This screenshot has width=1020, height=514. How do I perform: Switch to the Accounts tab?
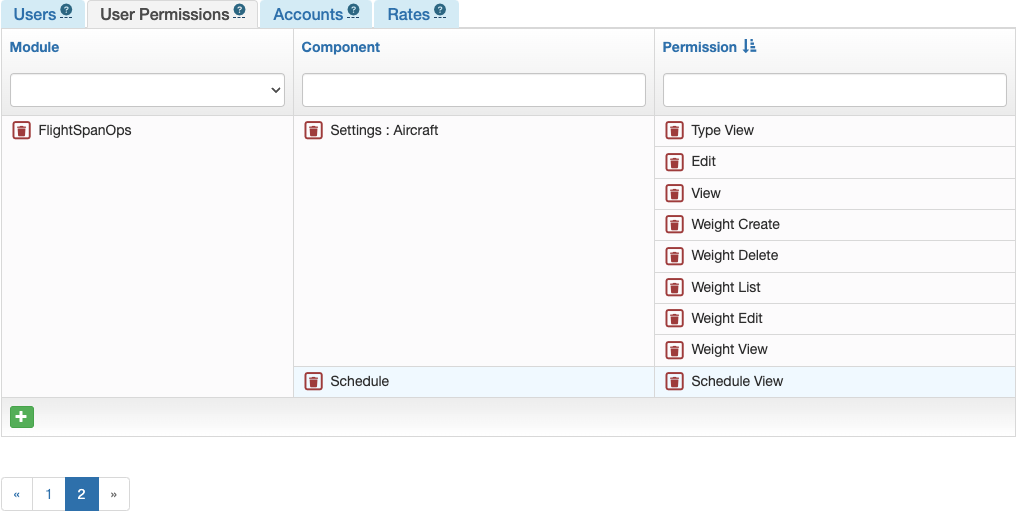(x=308, y=14)
